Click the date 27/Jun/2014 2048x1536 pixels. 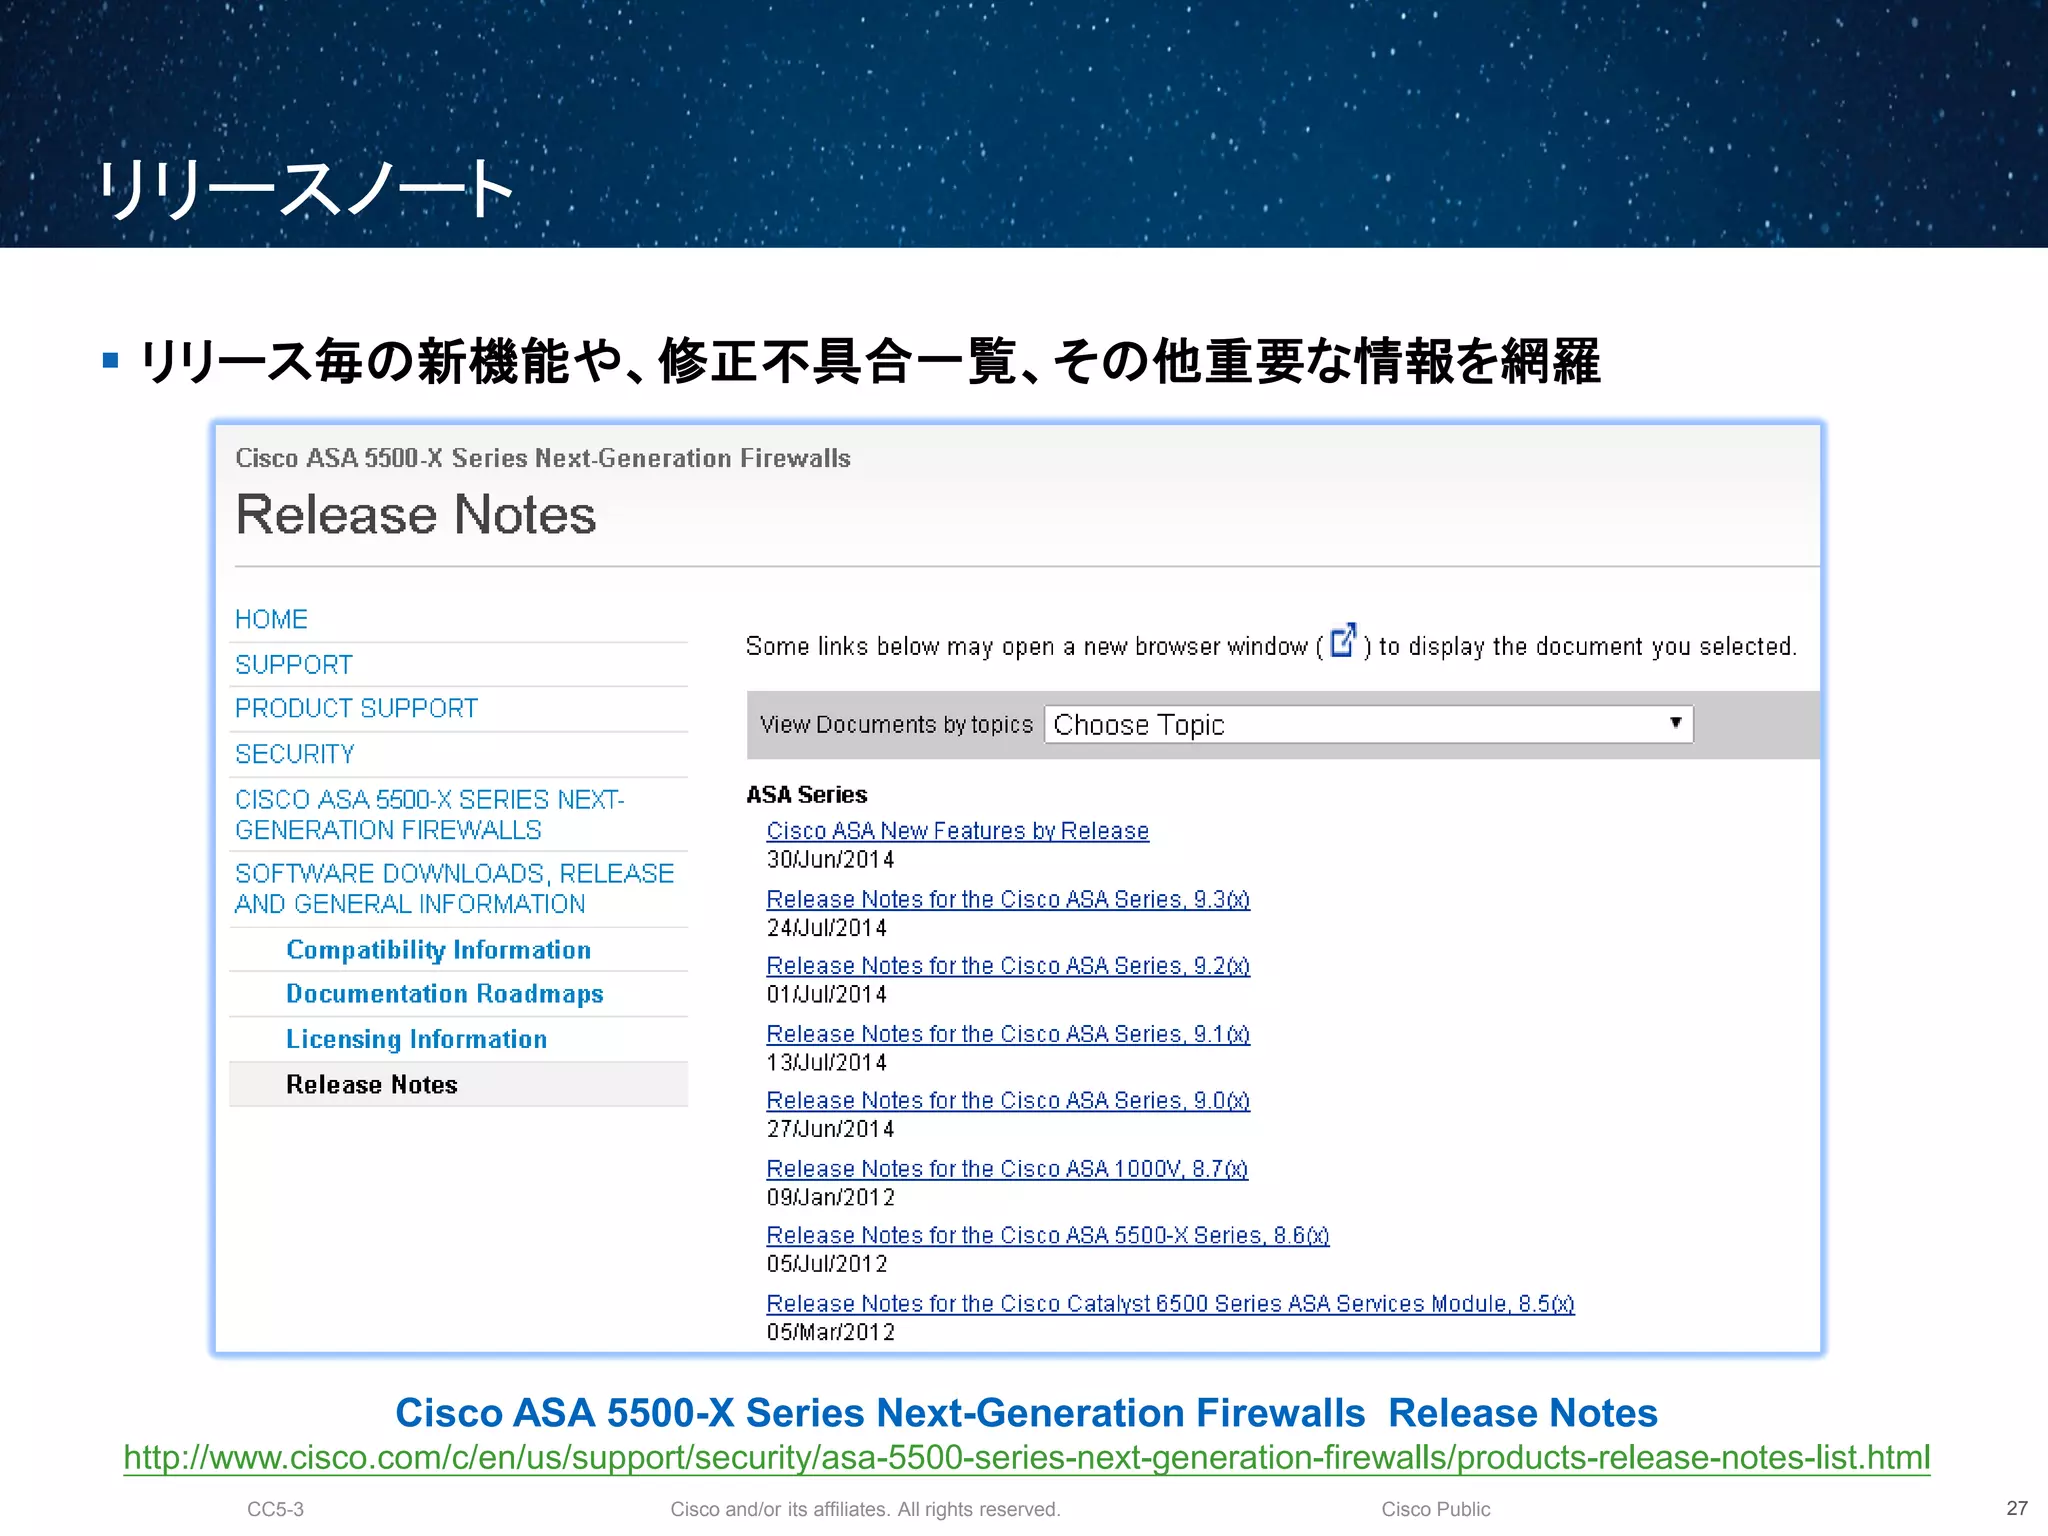(830, 1129)
